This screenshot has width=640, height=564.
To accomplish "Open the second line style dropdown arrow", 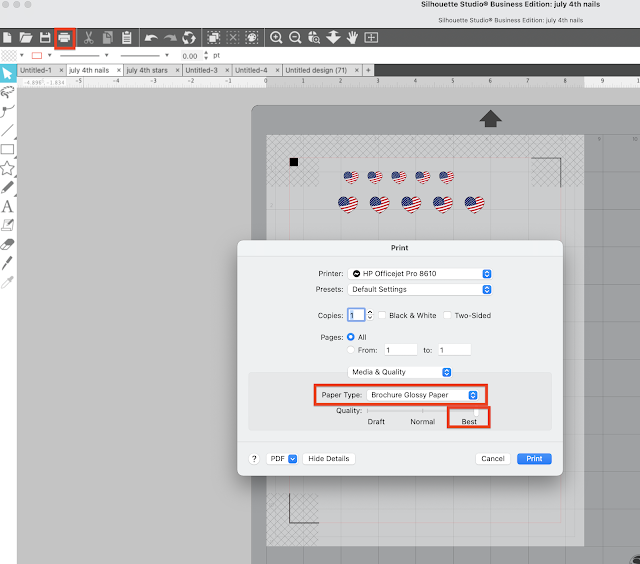I will (167, 55).
